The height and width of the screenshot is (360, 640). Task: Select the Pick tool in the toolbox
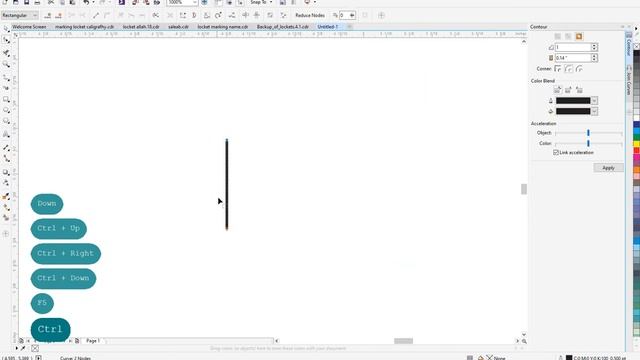pyautogui.click(x=6, y=29)
